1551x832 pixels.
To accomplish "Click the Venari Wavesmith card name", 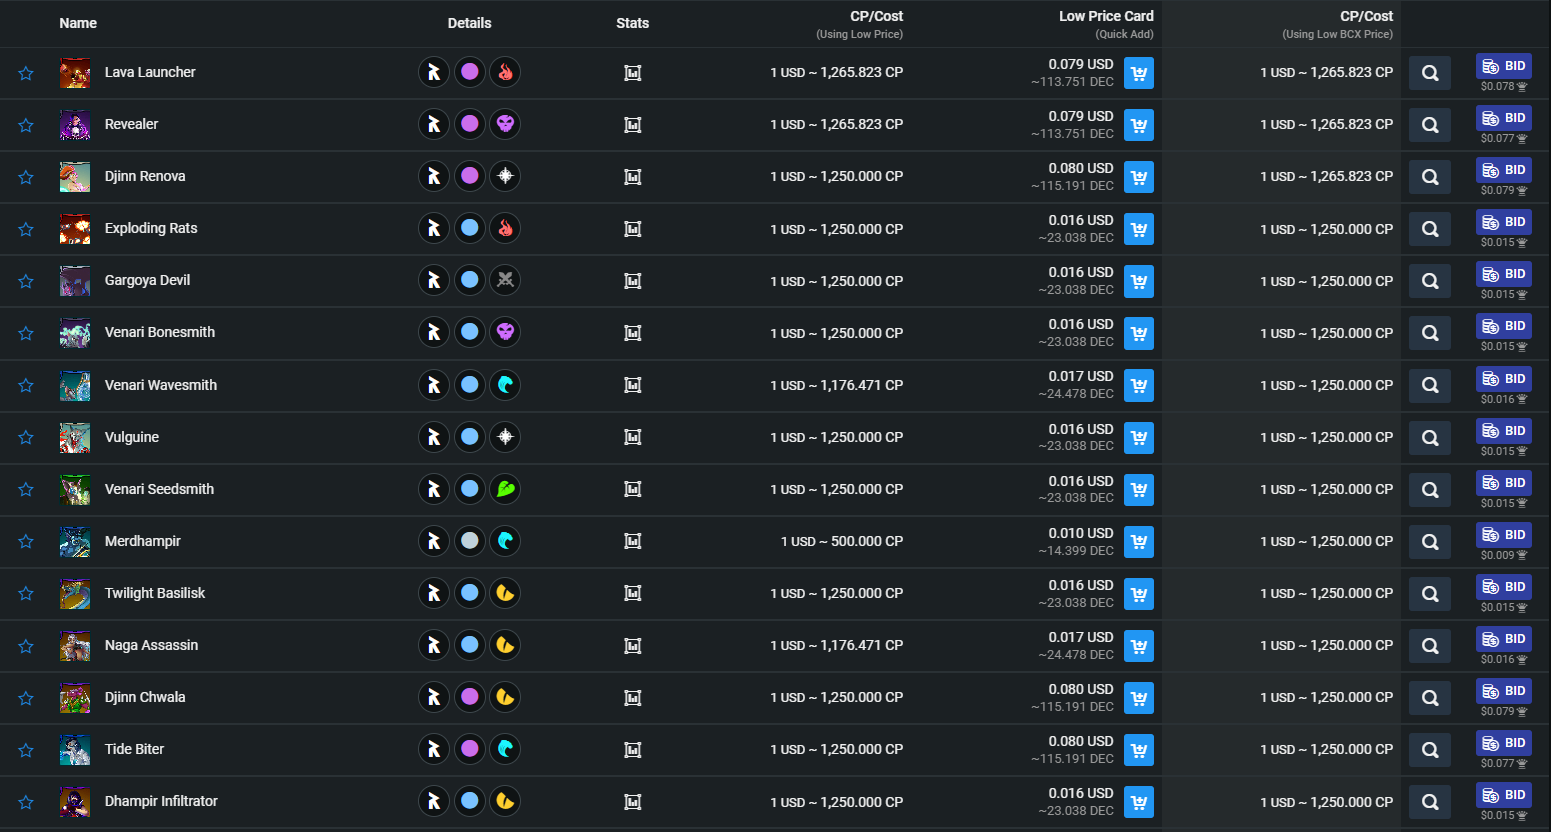I will [x=161, y=385].
